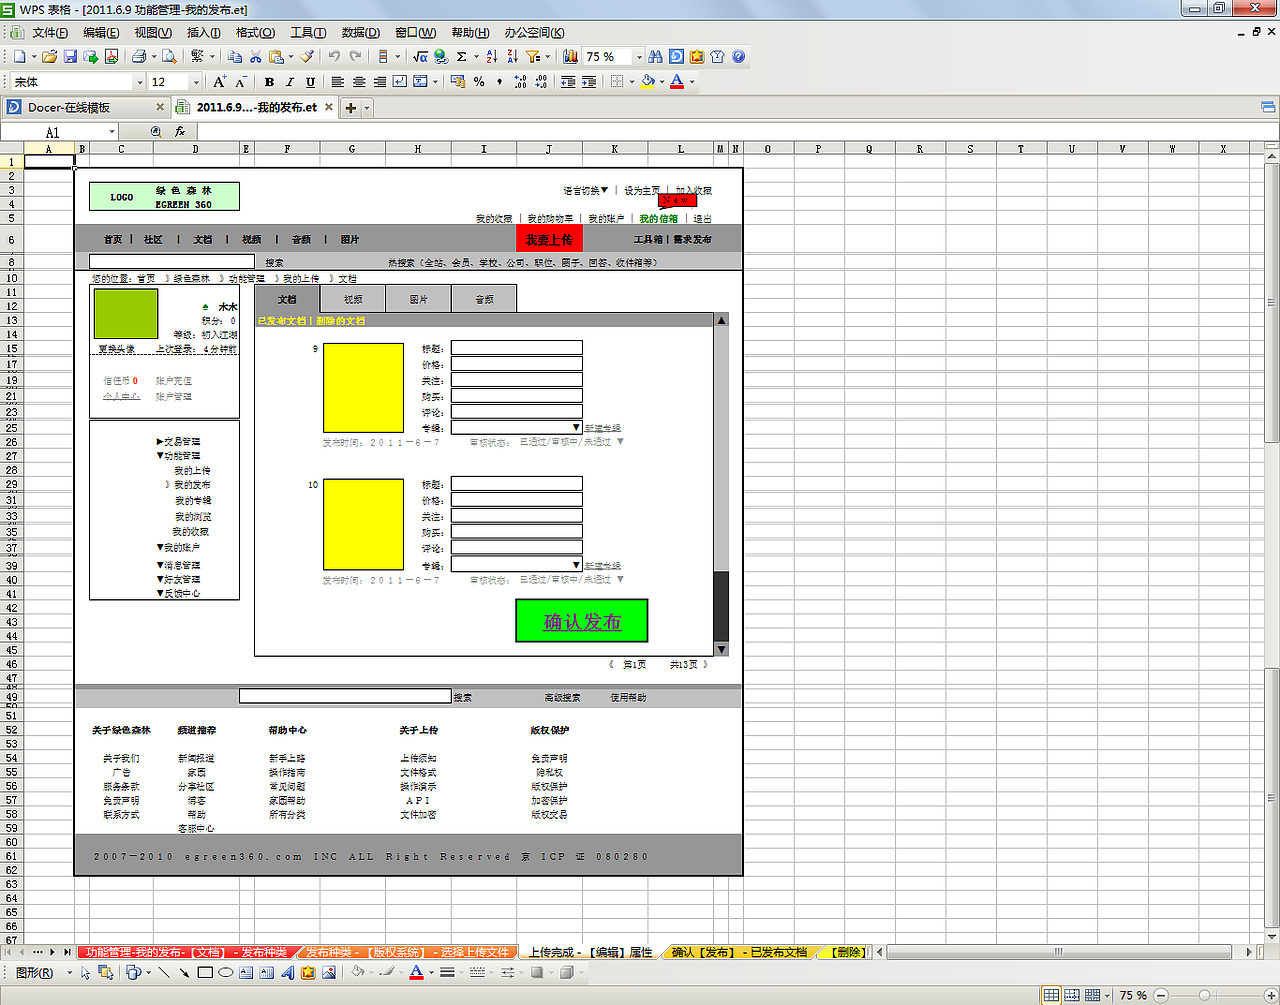Click the Percent style icon
Viewport: 1280px width, 1005px height.
click(x=479, y=82)
